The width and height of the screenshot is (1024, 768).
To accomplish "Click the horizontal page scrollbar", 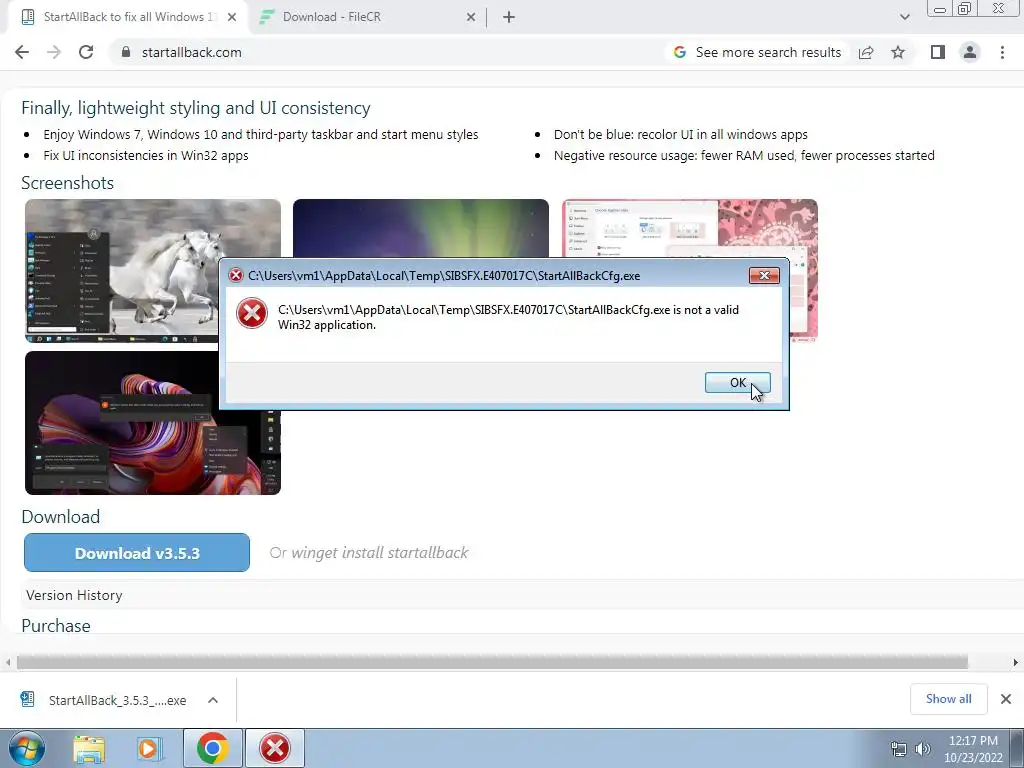I will (x=492, y=662).
